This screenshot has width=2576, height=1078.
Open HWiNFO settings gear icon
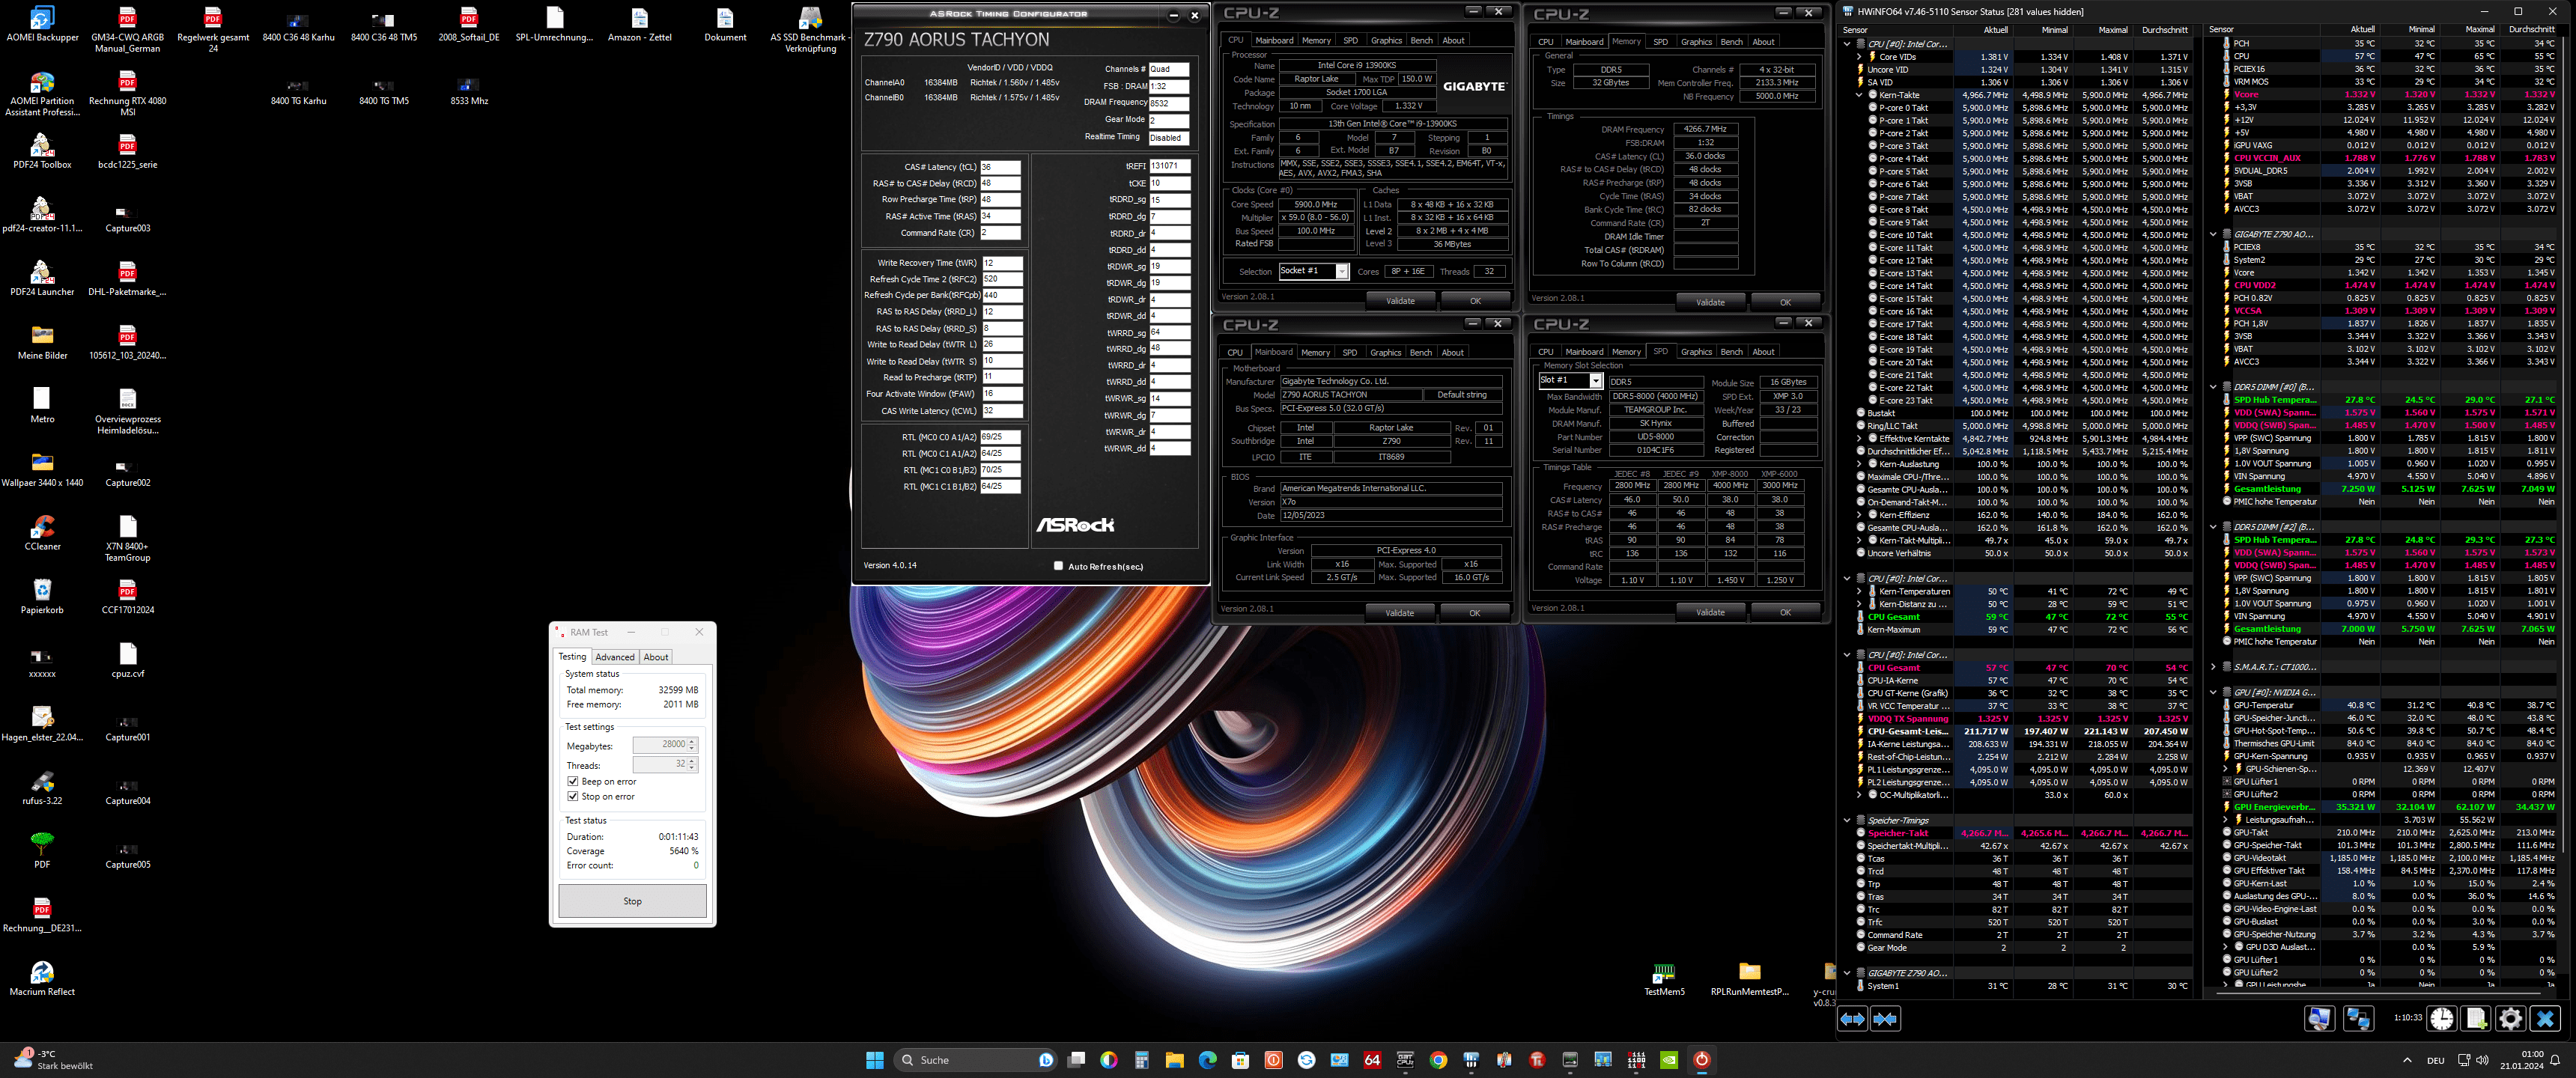pyautogui.click(x=2510, y=1018)
